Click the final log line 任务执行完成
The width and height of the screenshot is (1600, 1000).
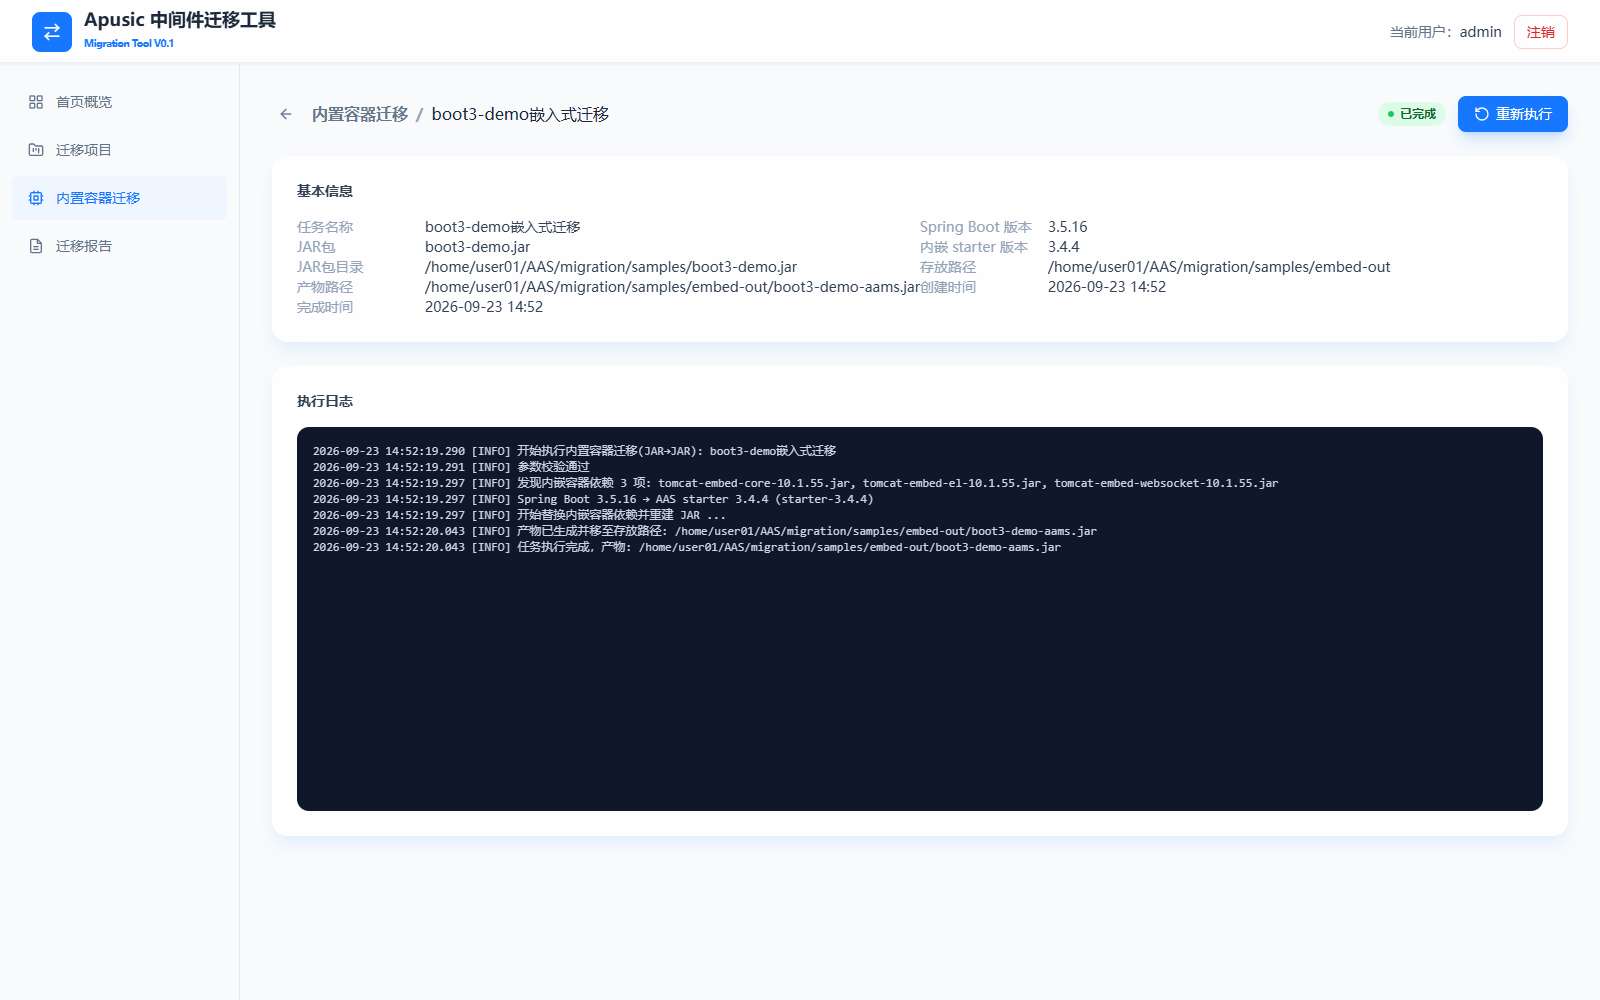coord(687,547)
